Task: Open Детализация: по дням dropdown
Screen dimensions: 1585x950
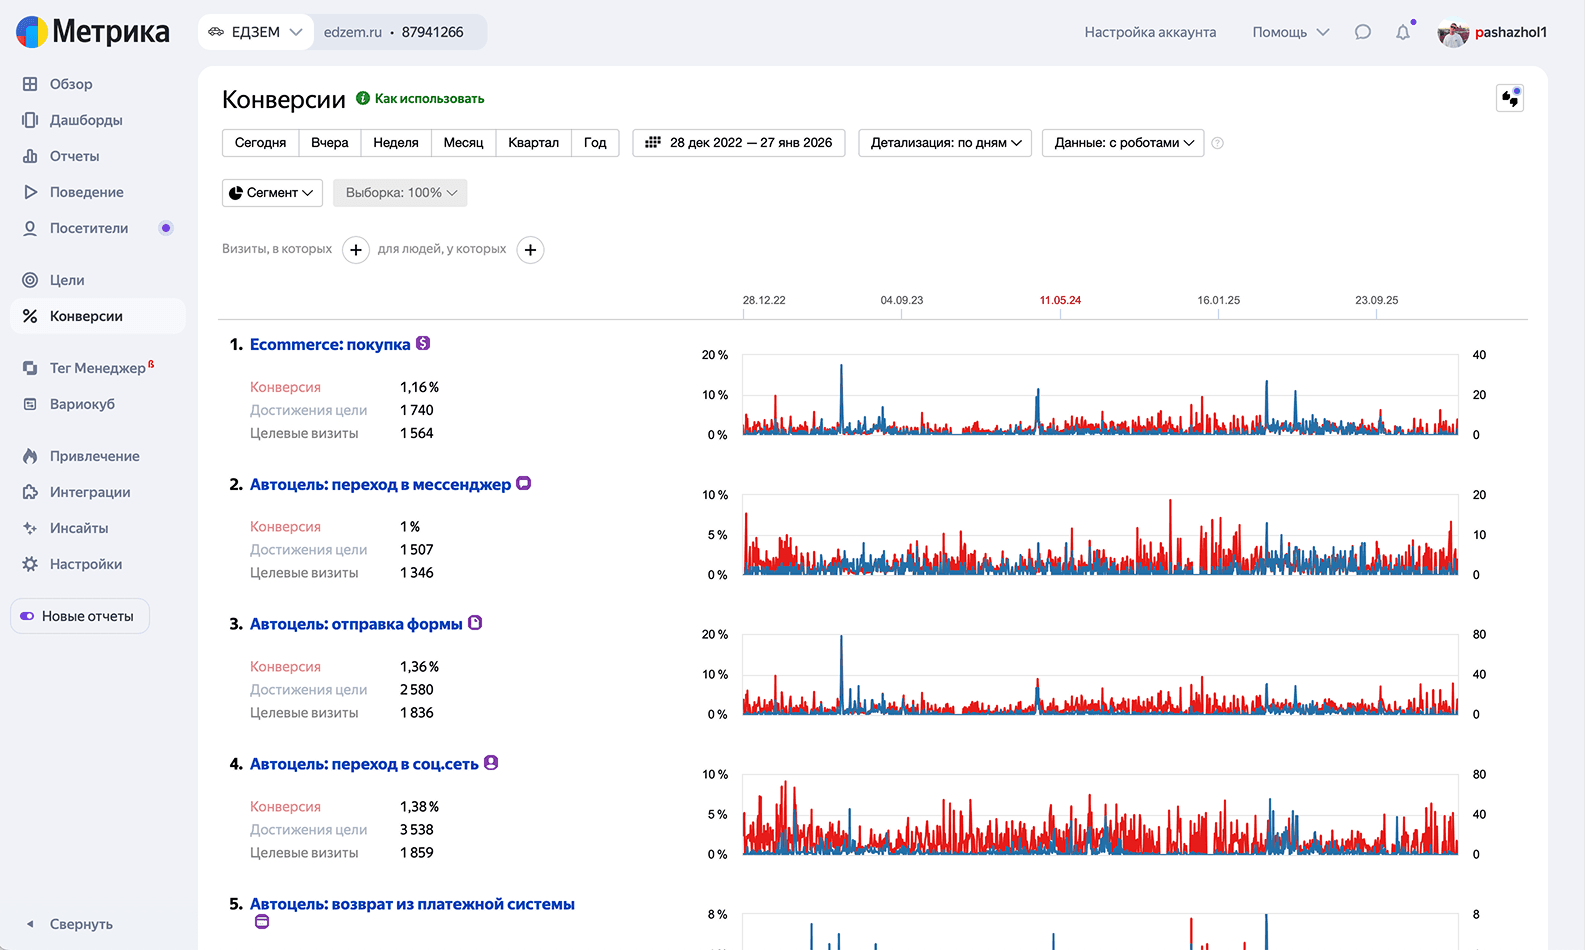Action: pyautogui.click(x=945, y=143)
